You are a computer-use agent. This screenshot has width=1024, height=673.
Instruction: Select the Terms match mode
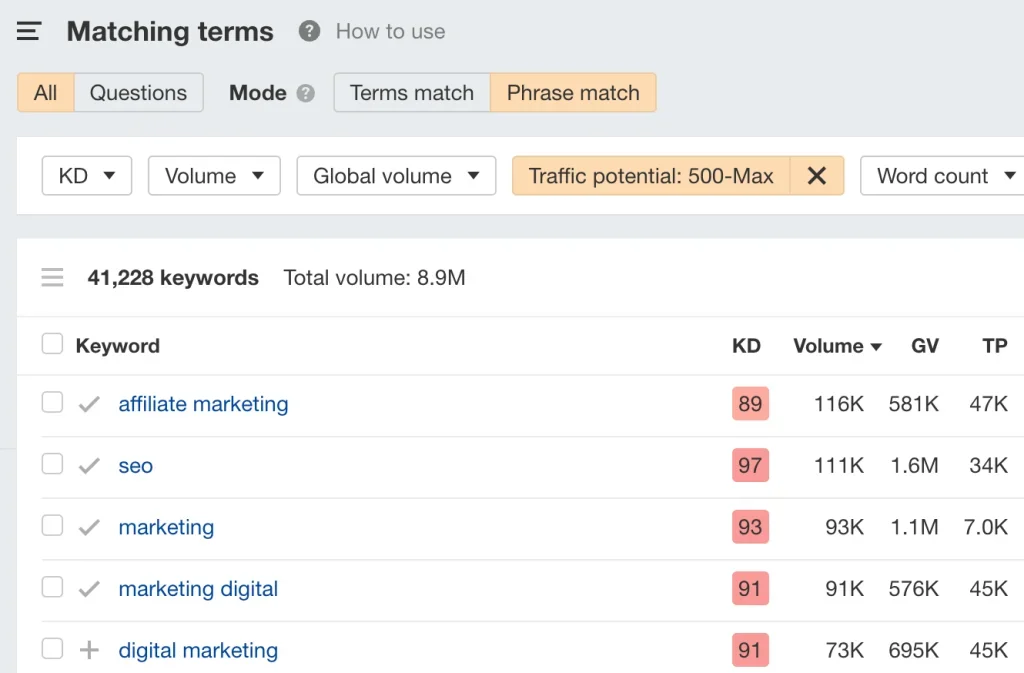[x=411, y=92]
